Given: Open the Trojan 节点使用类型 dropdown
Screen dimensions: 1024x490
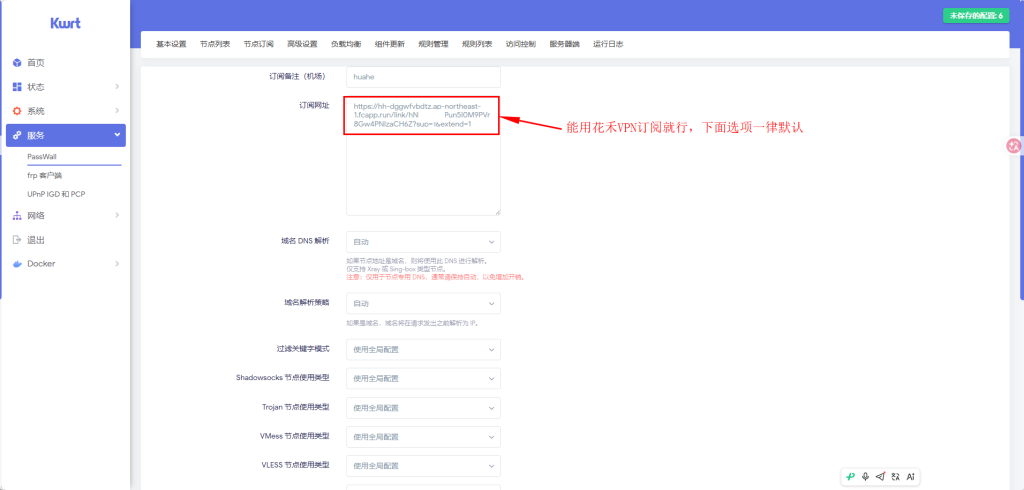Looking at the screenshot, I should [423, 408].
